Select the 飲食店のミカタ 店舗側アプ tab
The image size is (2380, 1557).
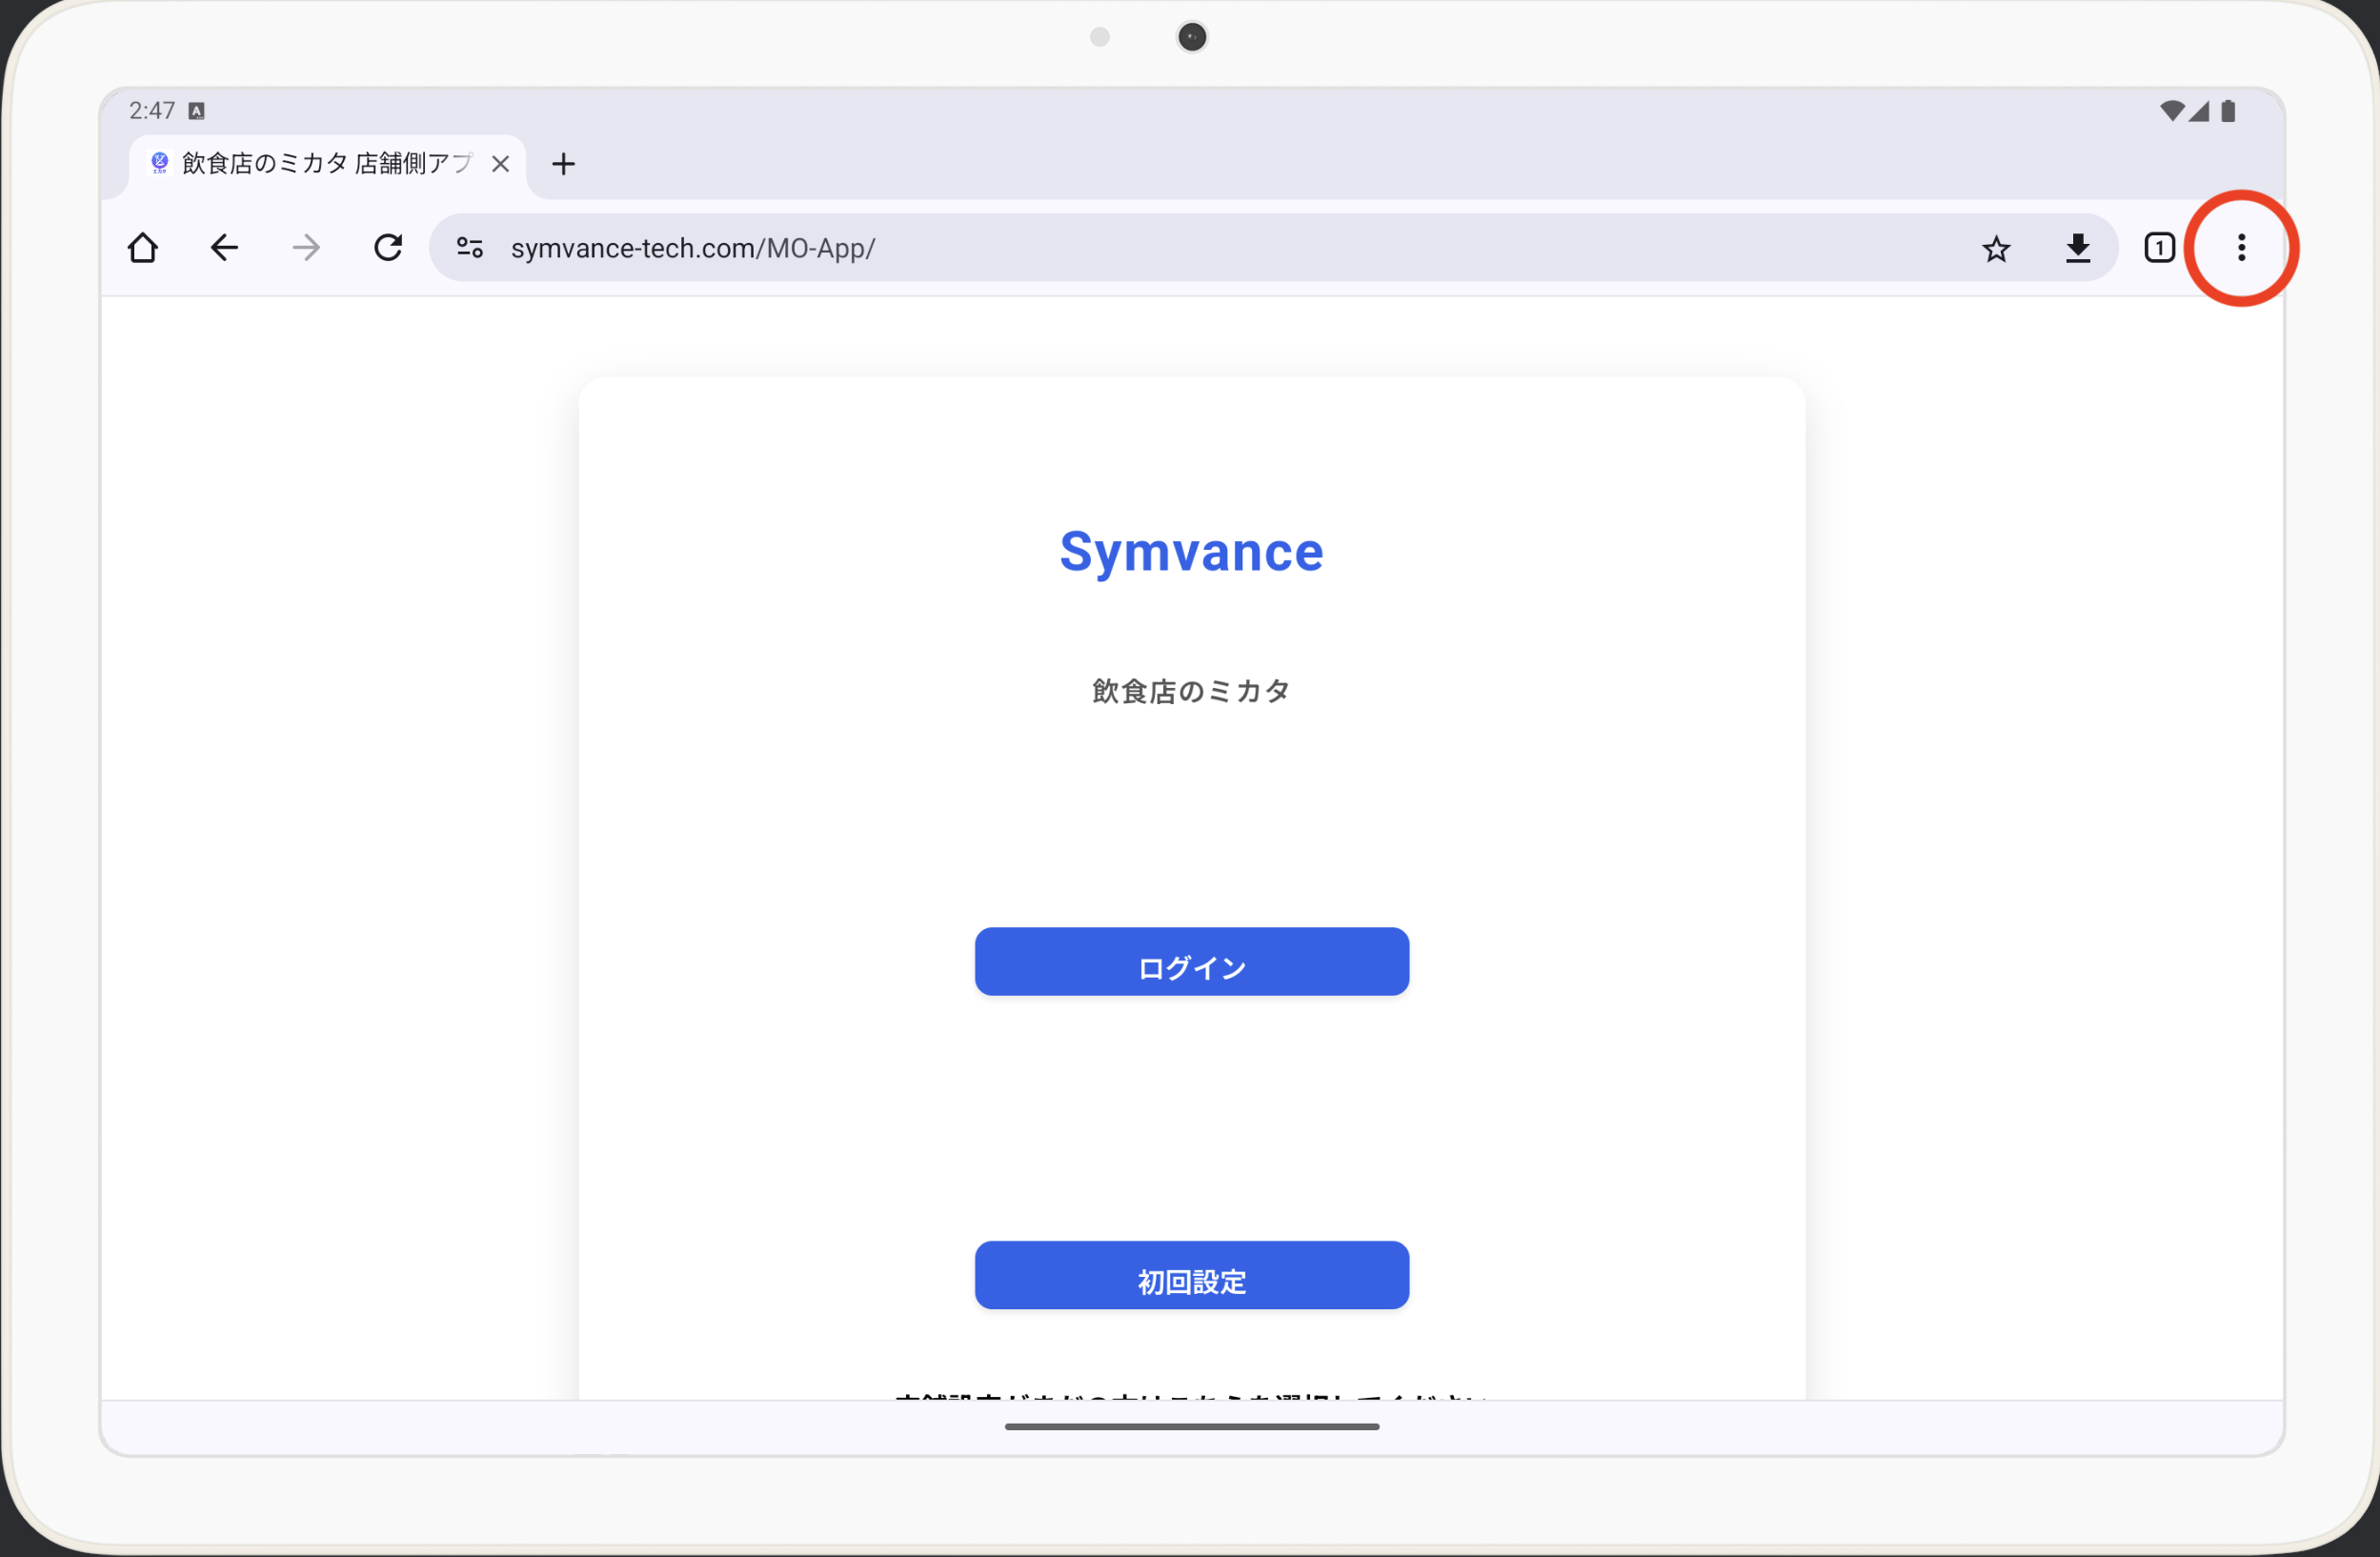point(327,164)
